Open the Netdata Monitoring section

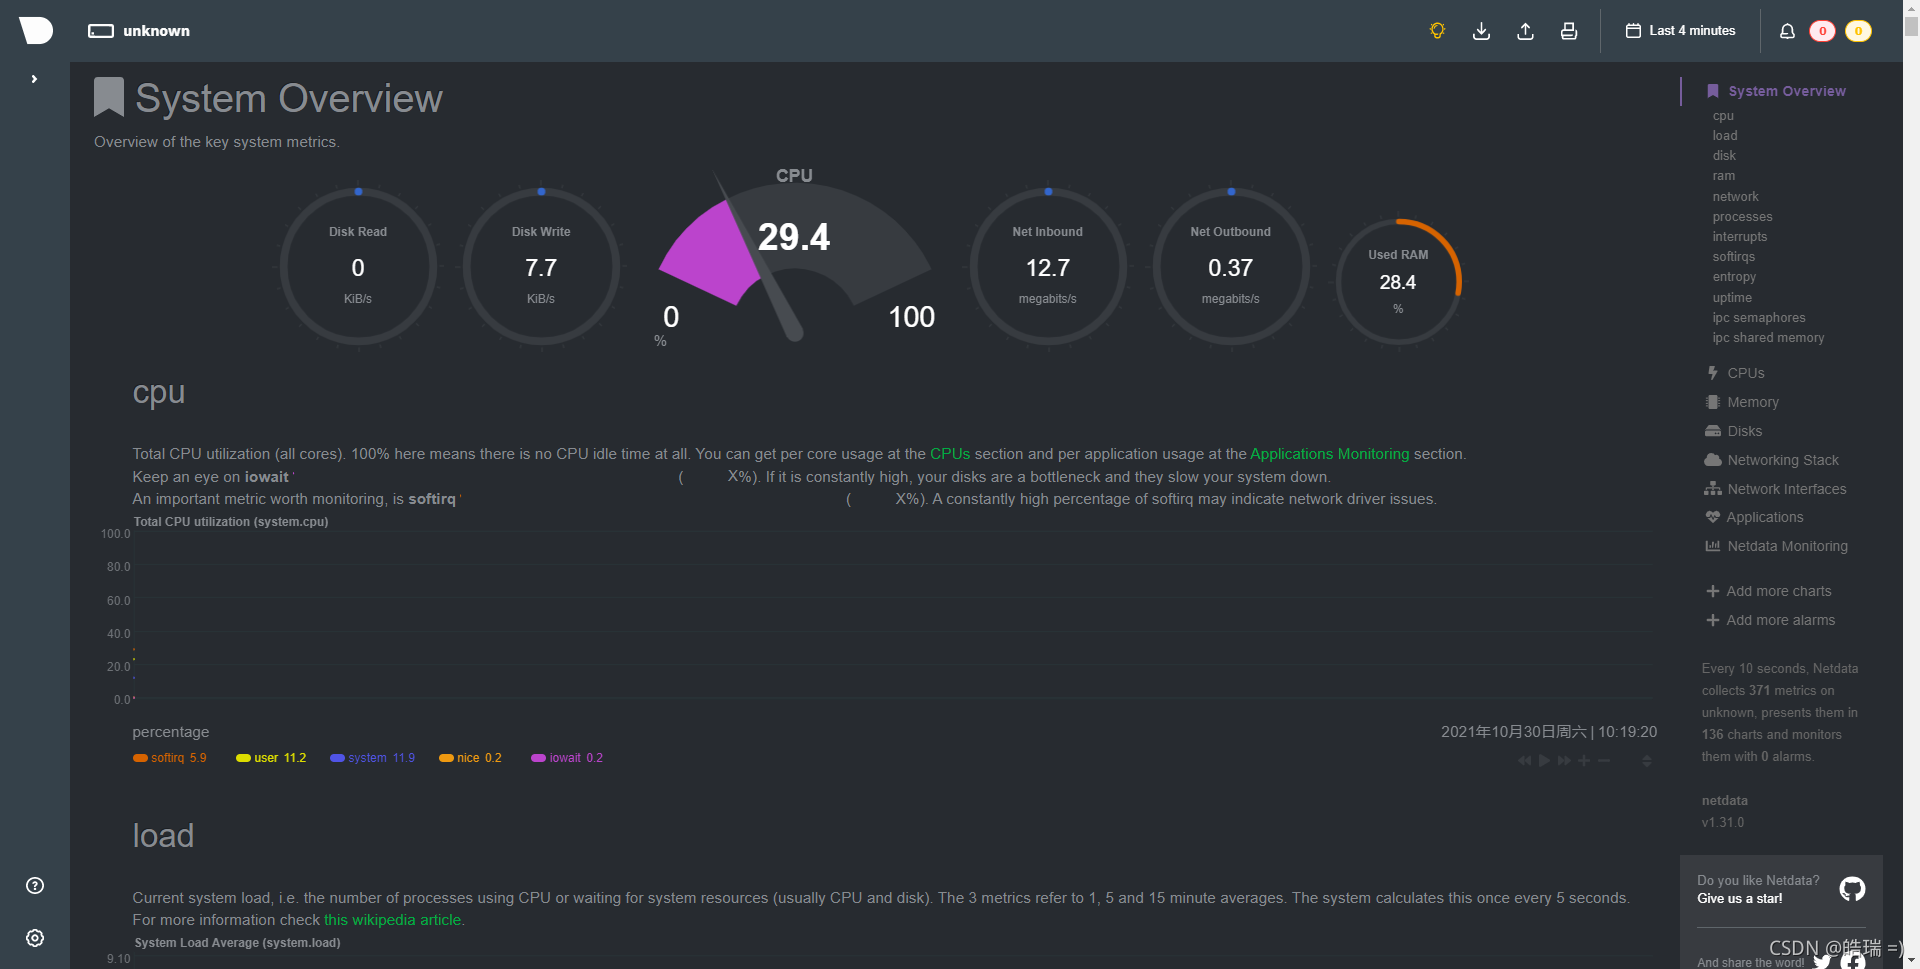(x=1777, y=546)
